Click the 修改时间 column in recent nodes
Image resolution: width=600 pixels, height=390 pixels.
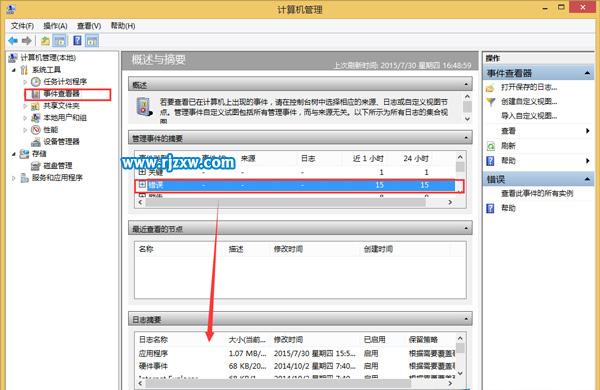pyautogui.click(x=288, y=249)
